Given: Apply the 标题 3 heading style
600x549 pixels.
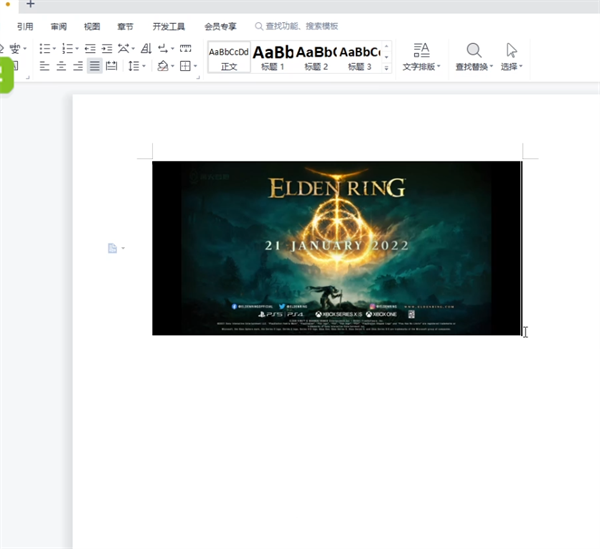Looking at the screenshot, I should pyautogui.click(x=360, y=57).
